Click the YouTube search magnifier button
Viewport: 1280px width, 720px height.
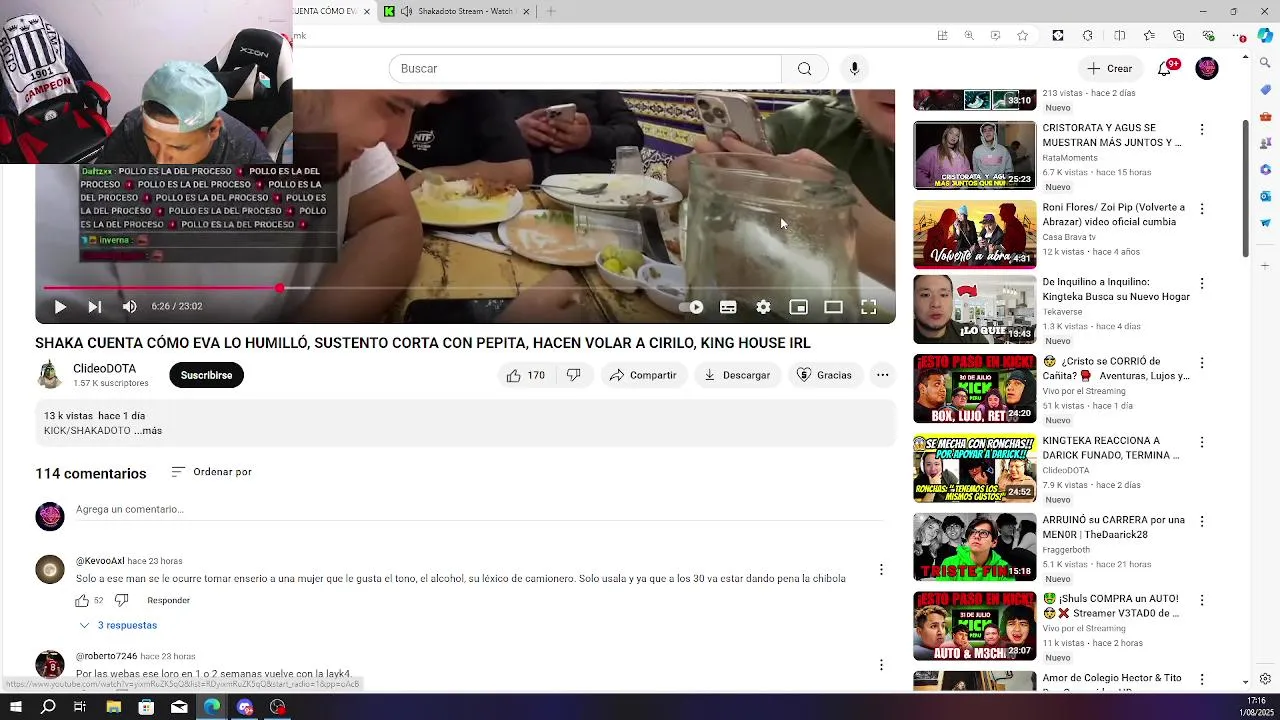tap(804, 68)
